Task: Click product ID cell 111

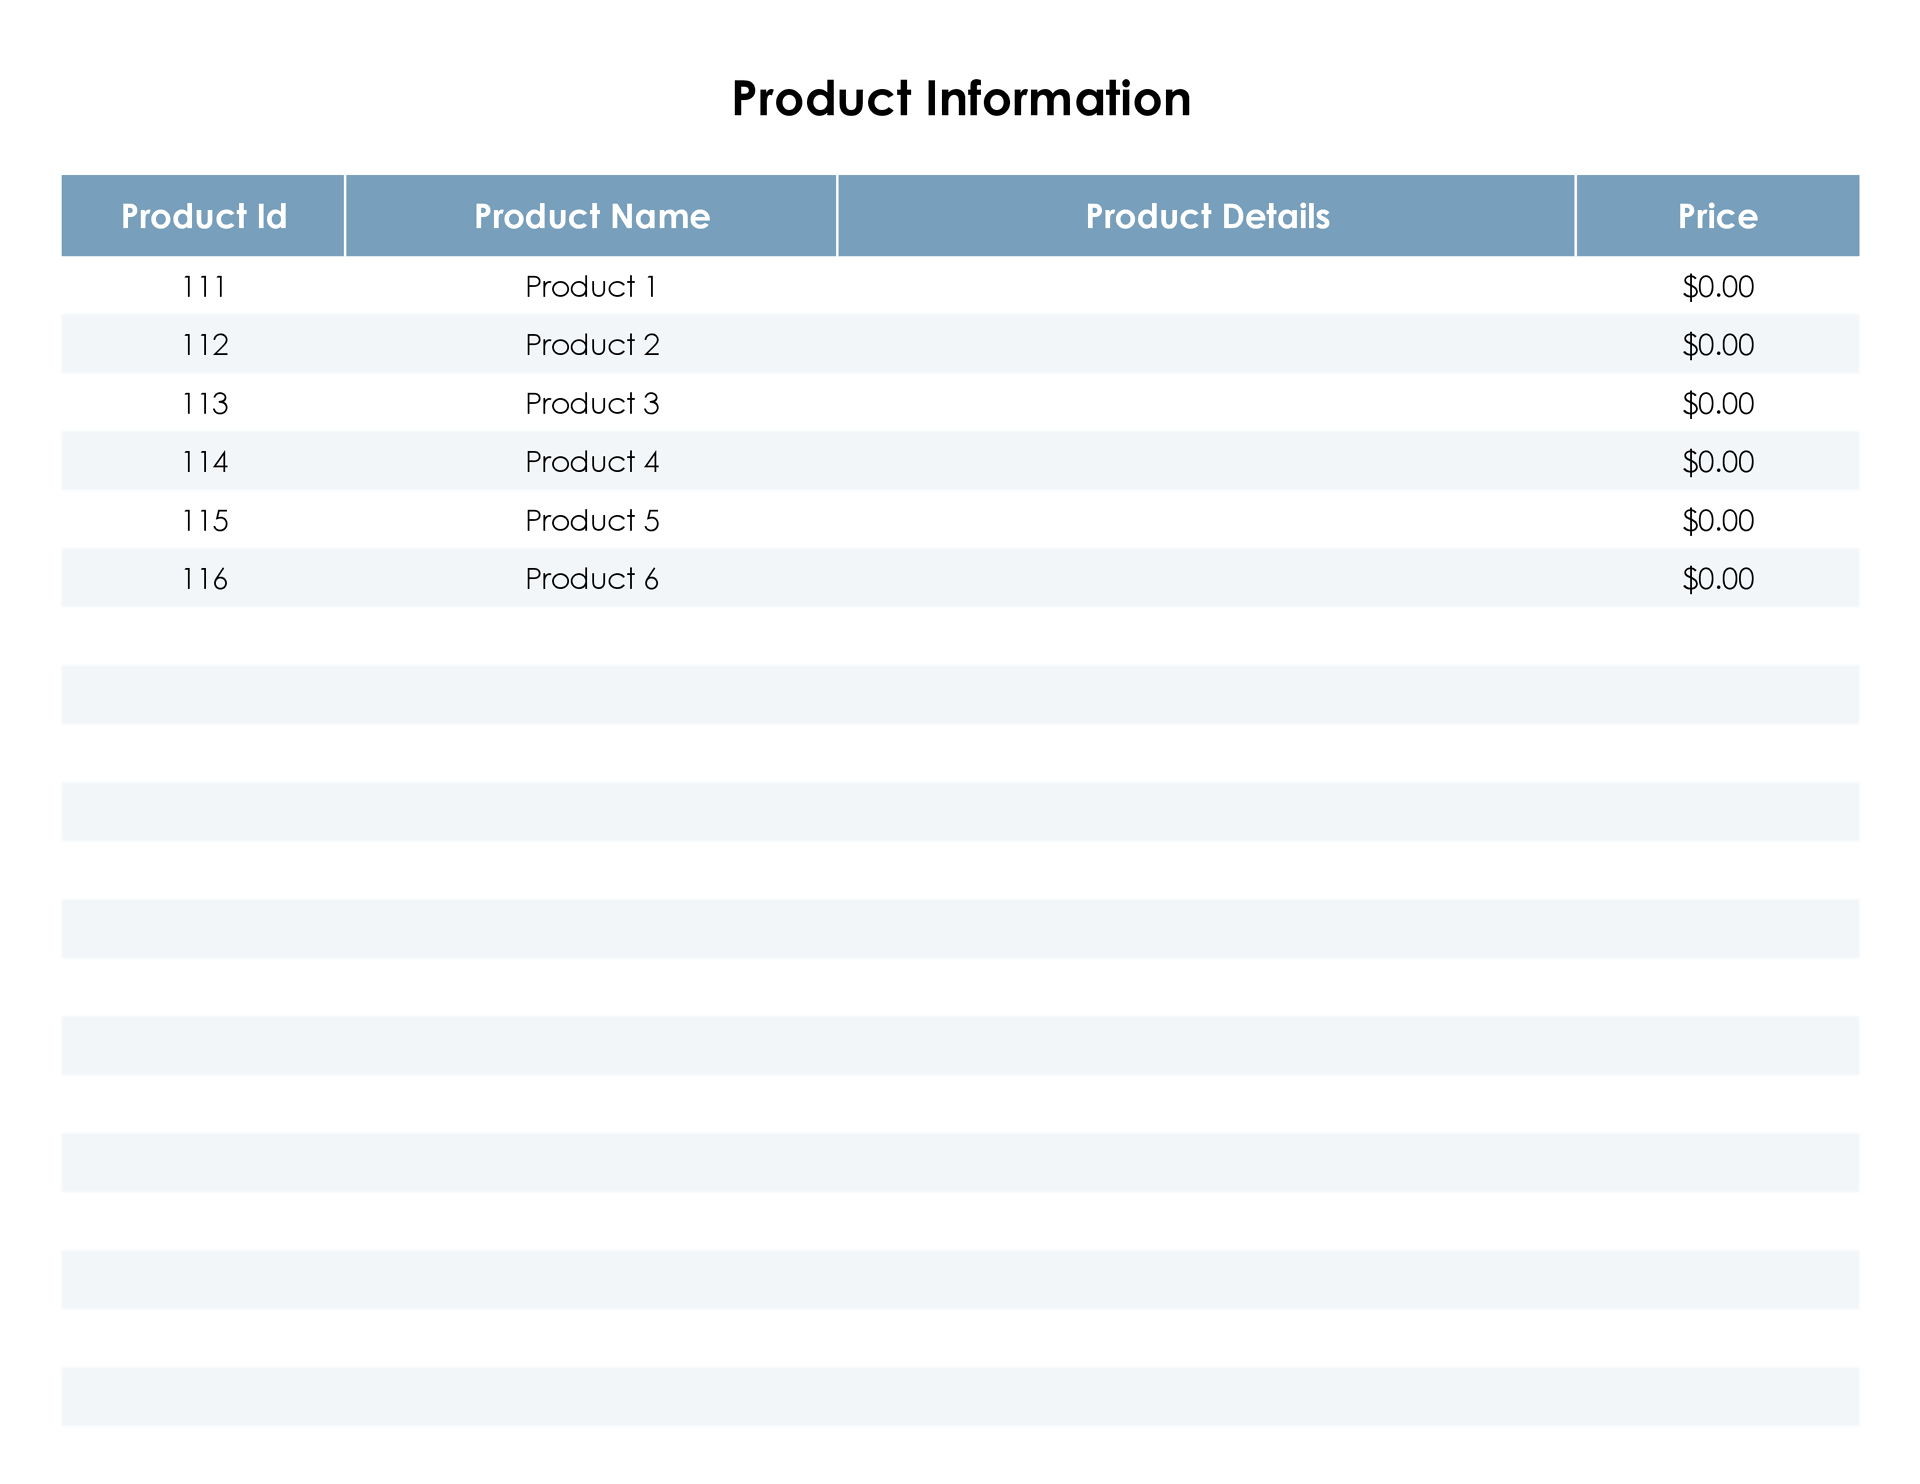Action: tap(204, 287)
